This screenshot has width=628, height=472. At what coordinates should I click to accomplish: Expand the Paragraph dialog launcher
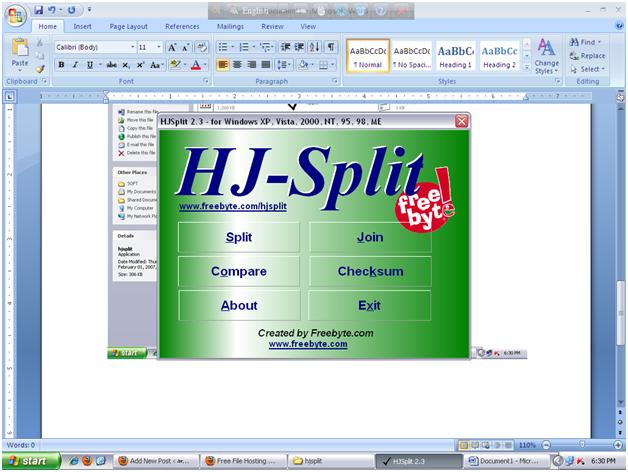point(335,81)
